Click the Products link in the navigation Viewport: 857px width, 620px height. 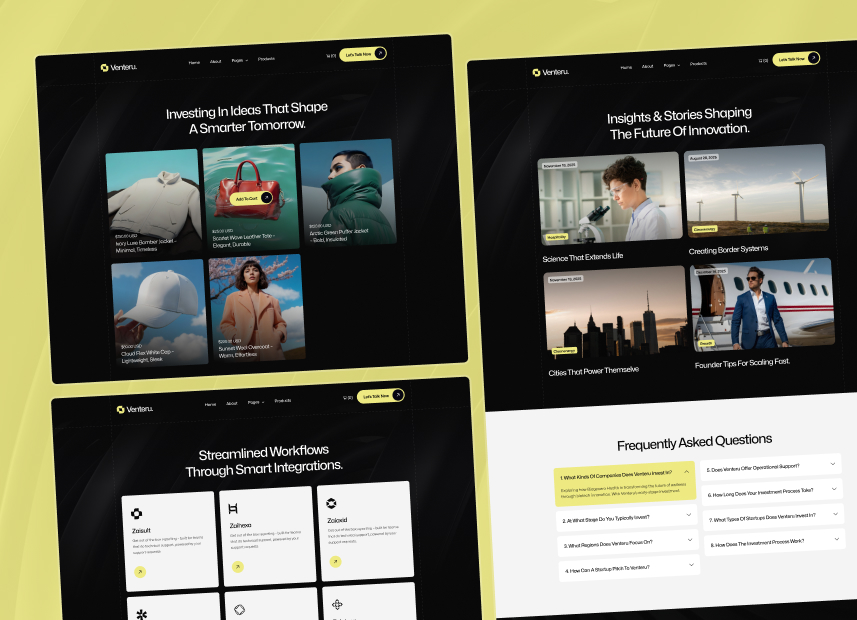pyautogui.click(x=265, y=59)
